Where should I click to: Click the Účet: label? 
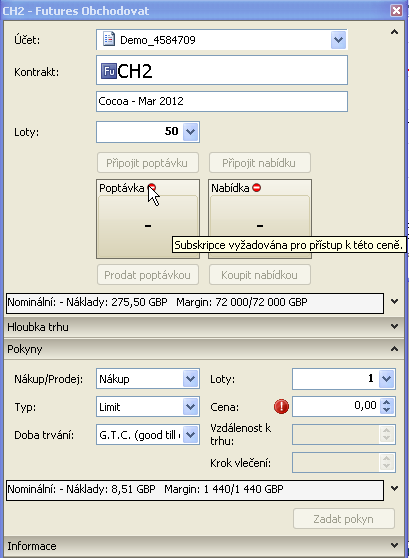pos(27,40)
